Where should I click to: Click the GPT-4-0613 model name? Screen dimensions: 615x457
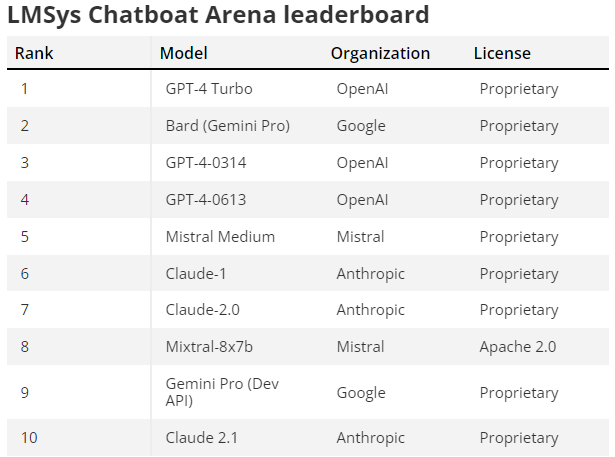click(x=206, y=200)
